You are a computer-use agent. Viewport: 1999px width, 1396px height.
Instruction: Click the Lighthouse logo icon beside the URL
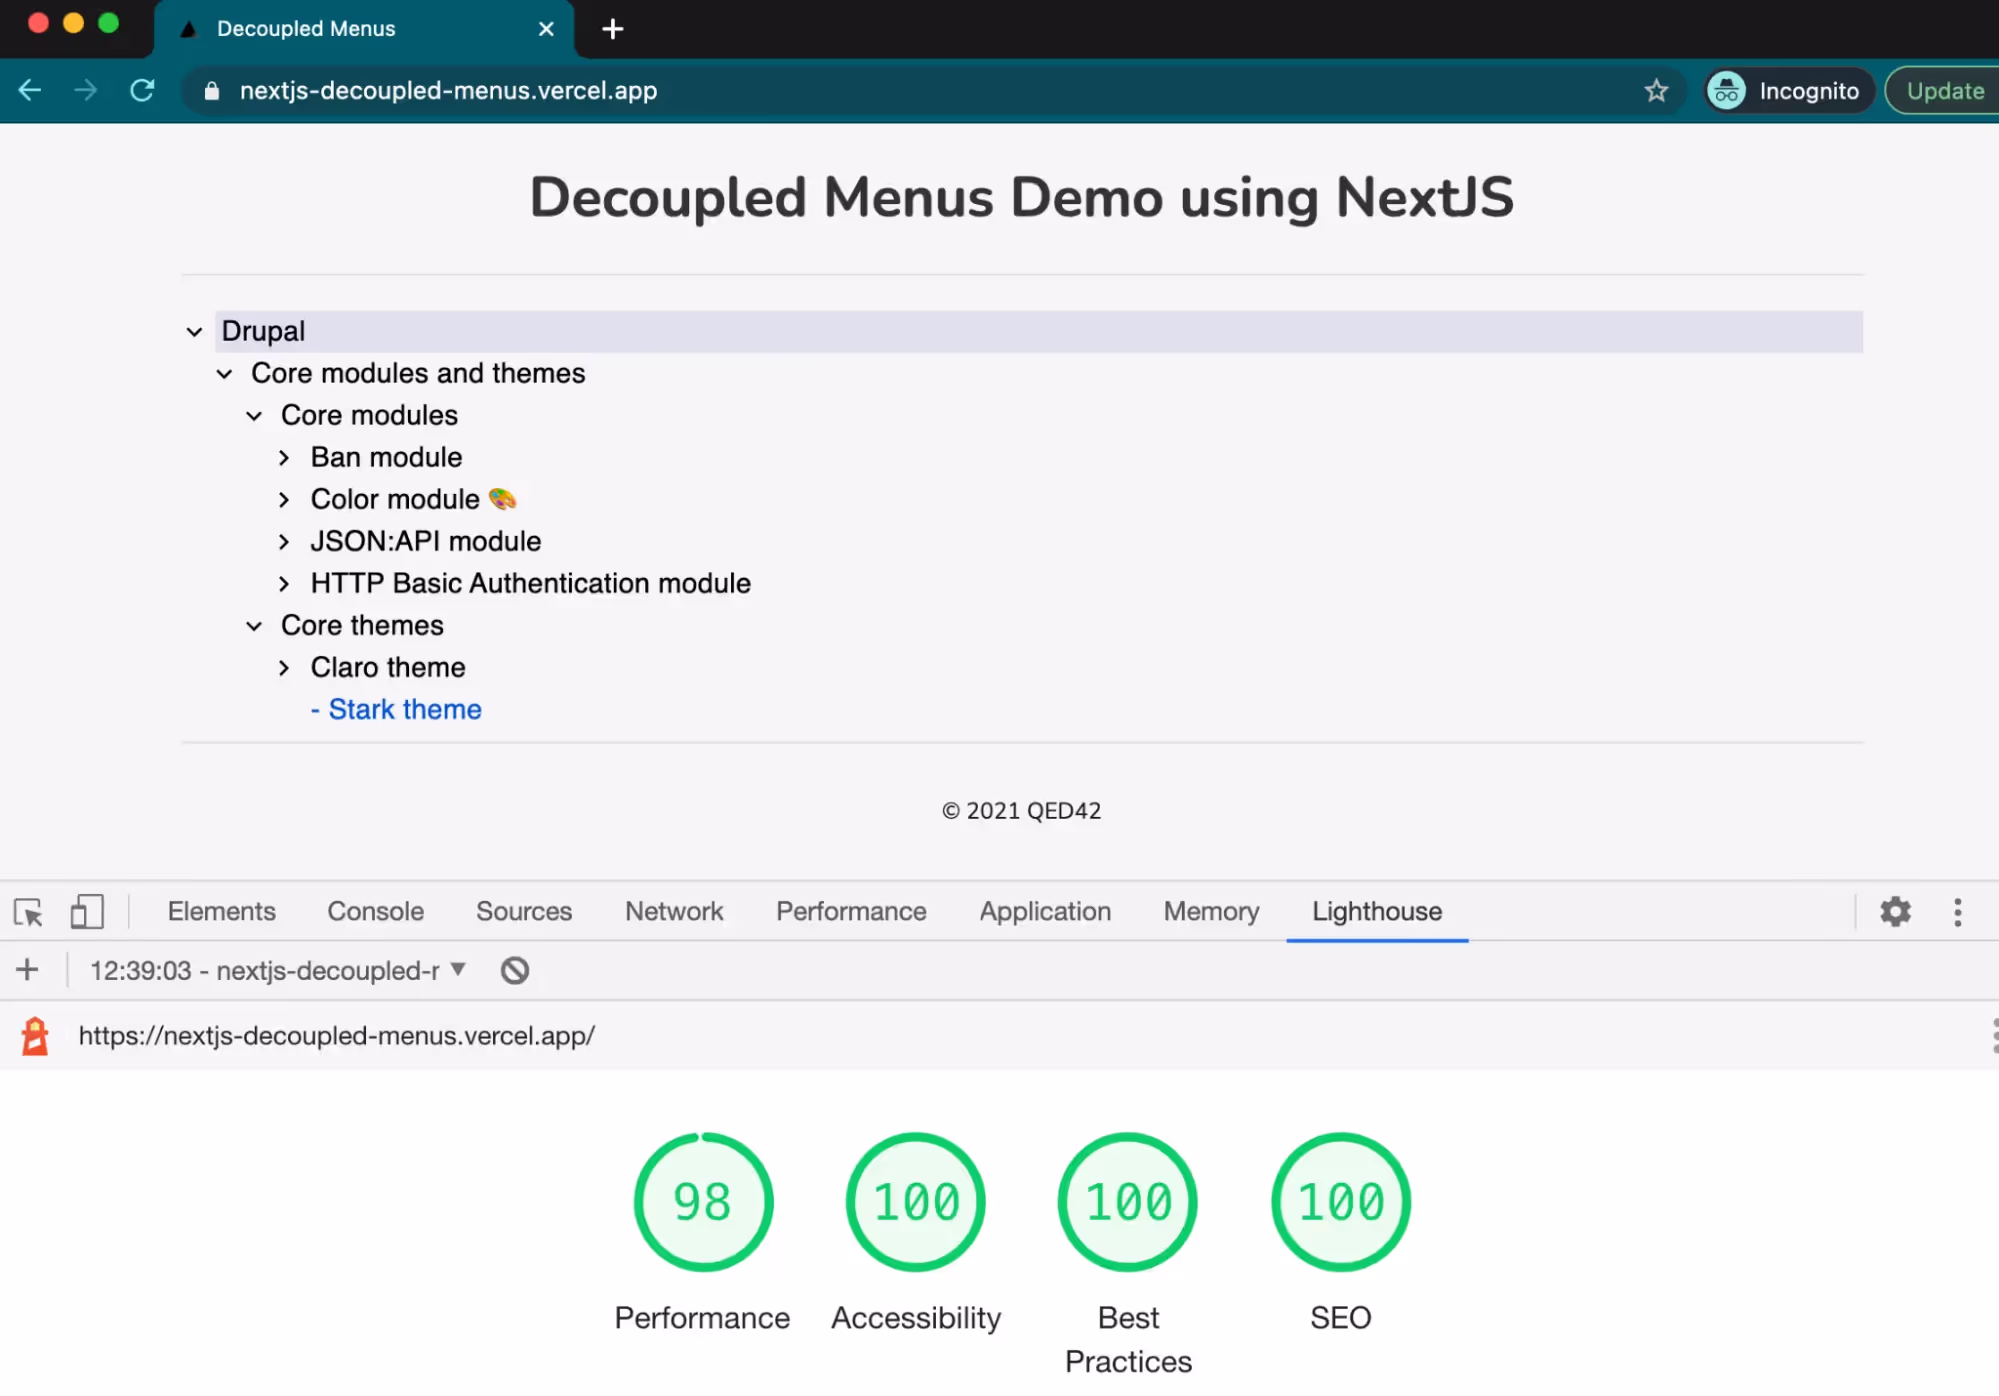(35, 1036)
